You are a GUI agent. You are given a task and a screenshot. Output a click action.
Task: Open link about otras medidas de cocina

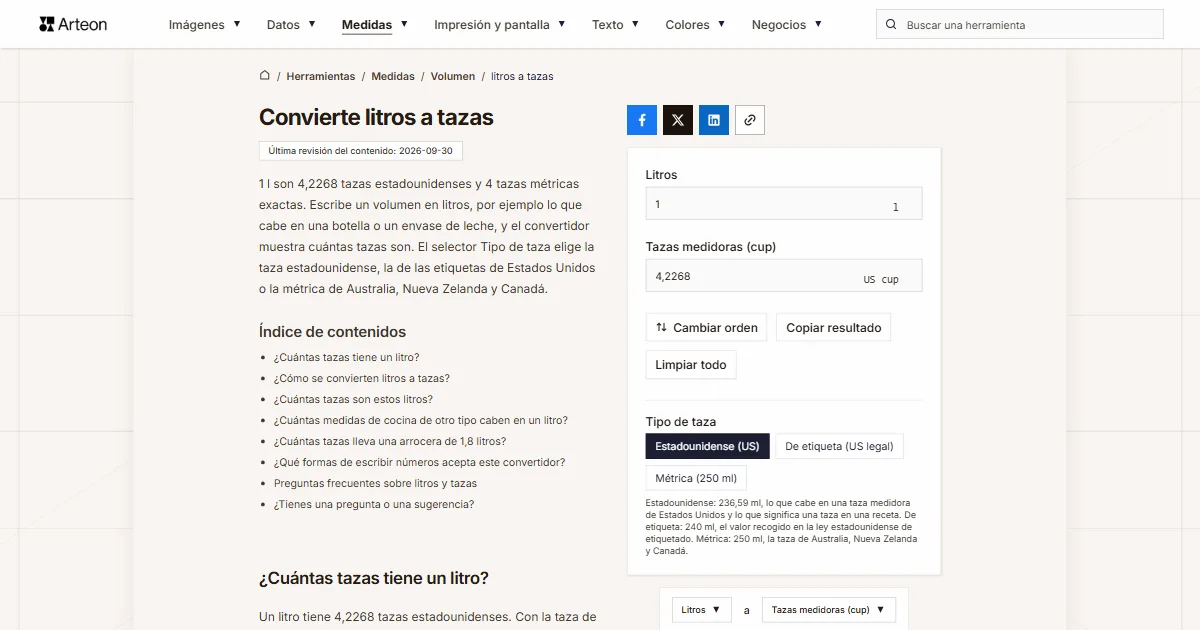coord(421,420)
